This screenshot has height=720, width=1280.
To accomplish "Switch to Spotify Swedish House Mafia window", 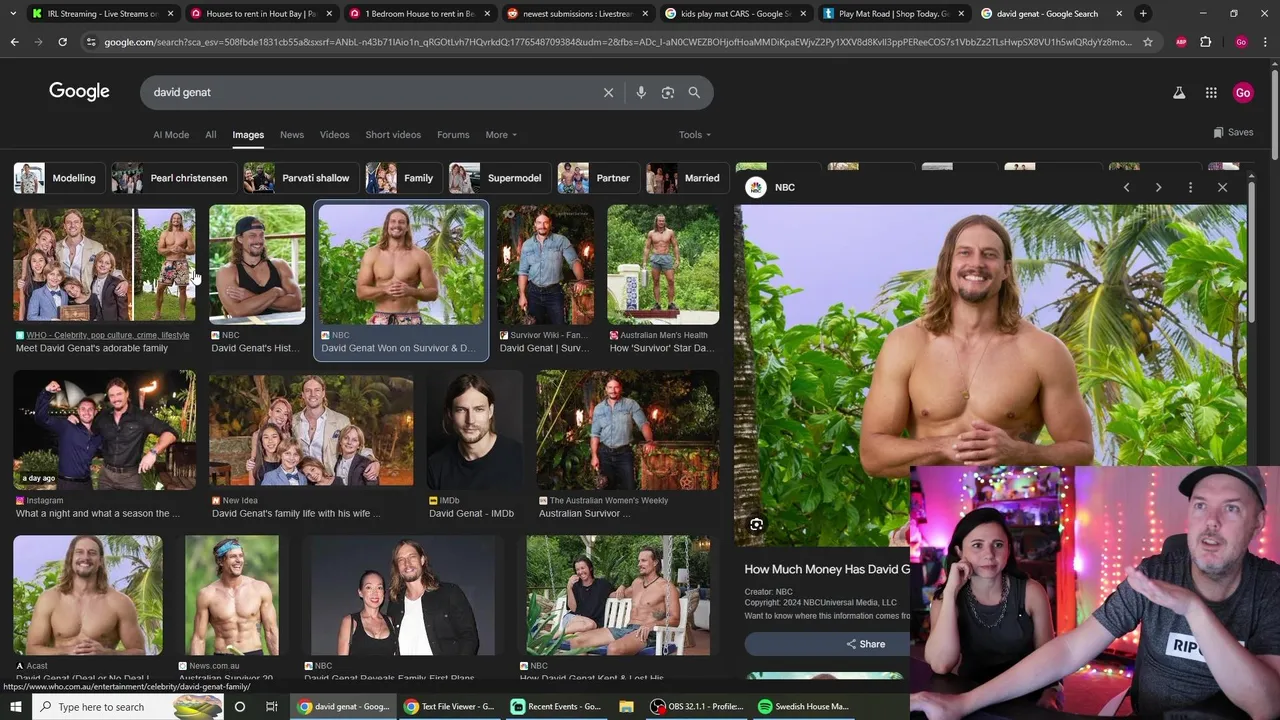I will (803, 706).
